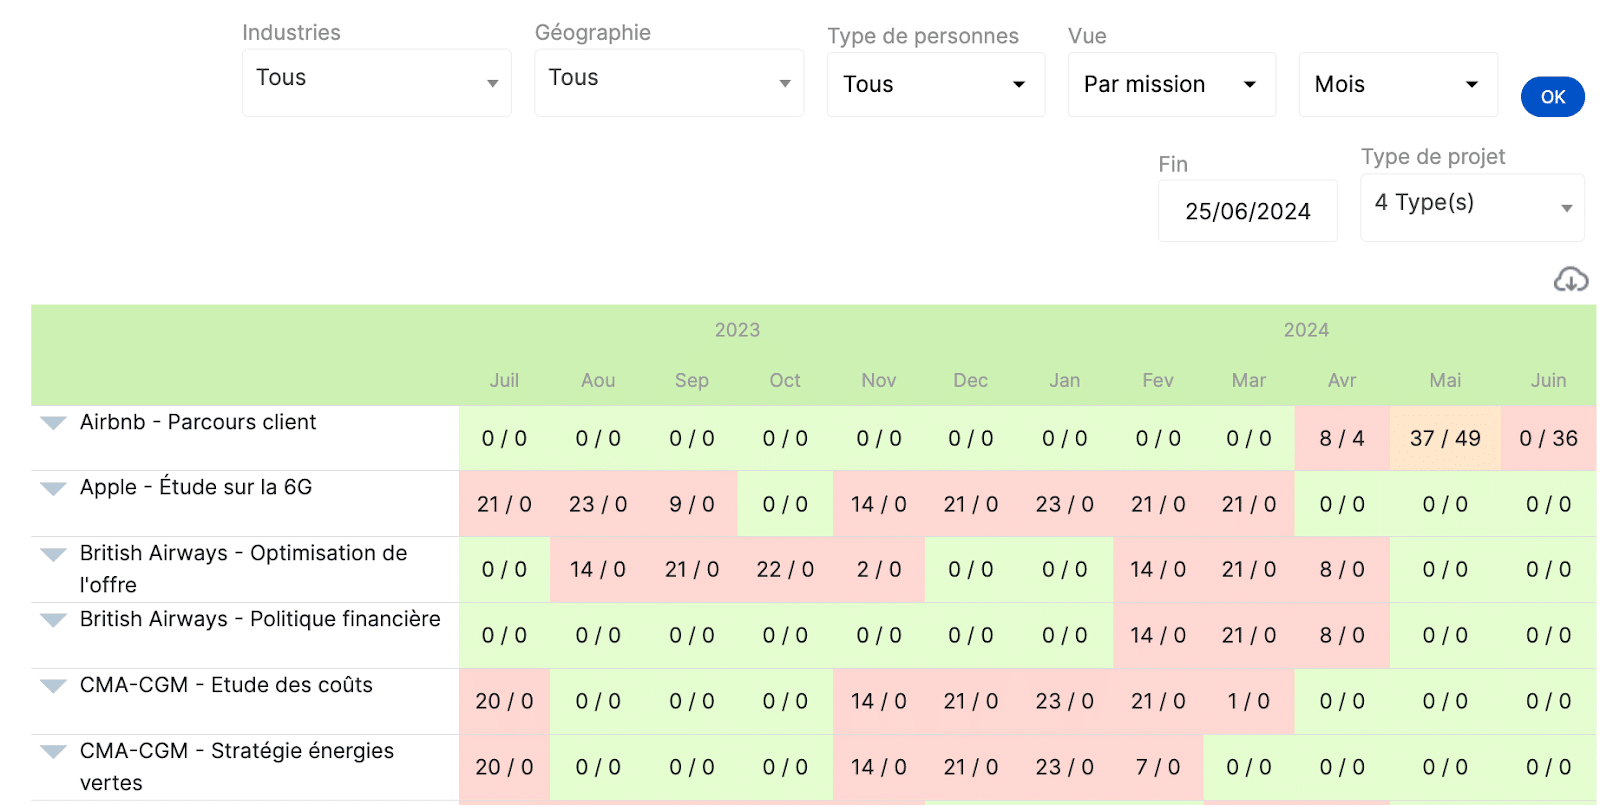
Task: Open the Type de personnes dropdown
Action: click(x=936, y=85)
